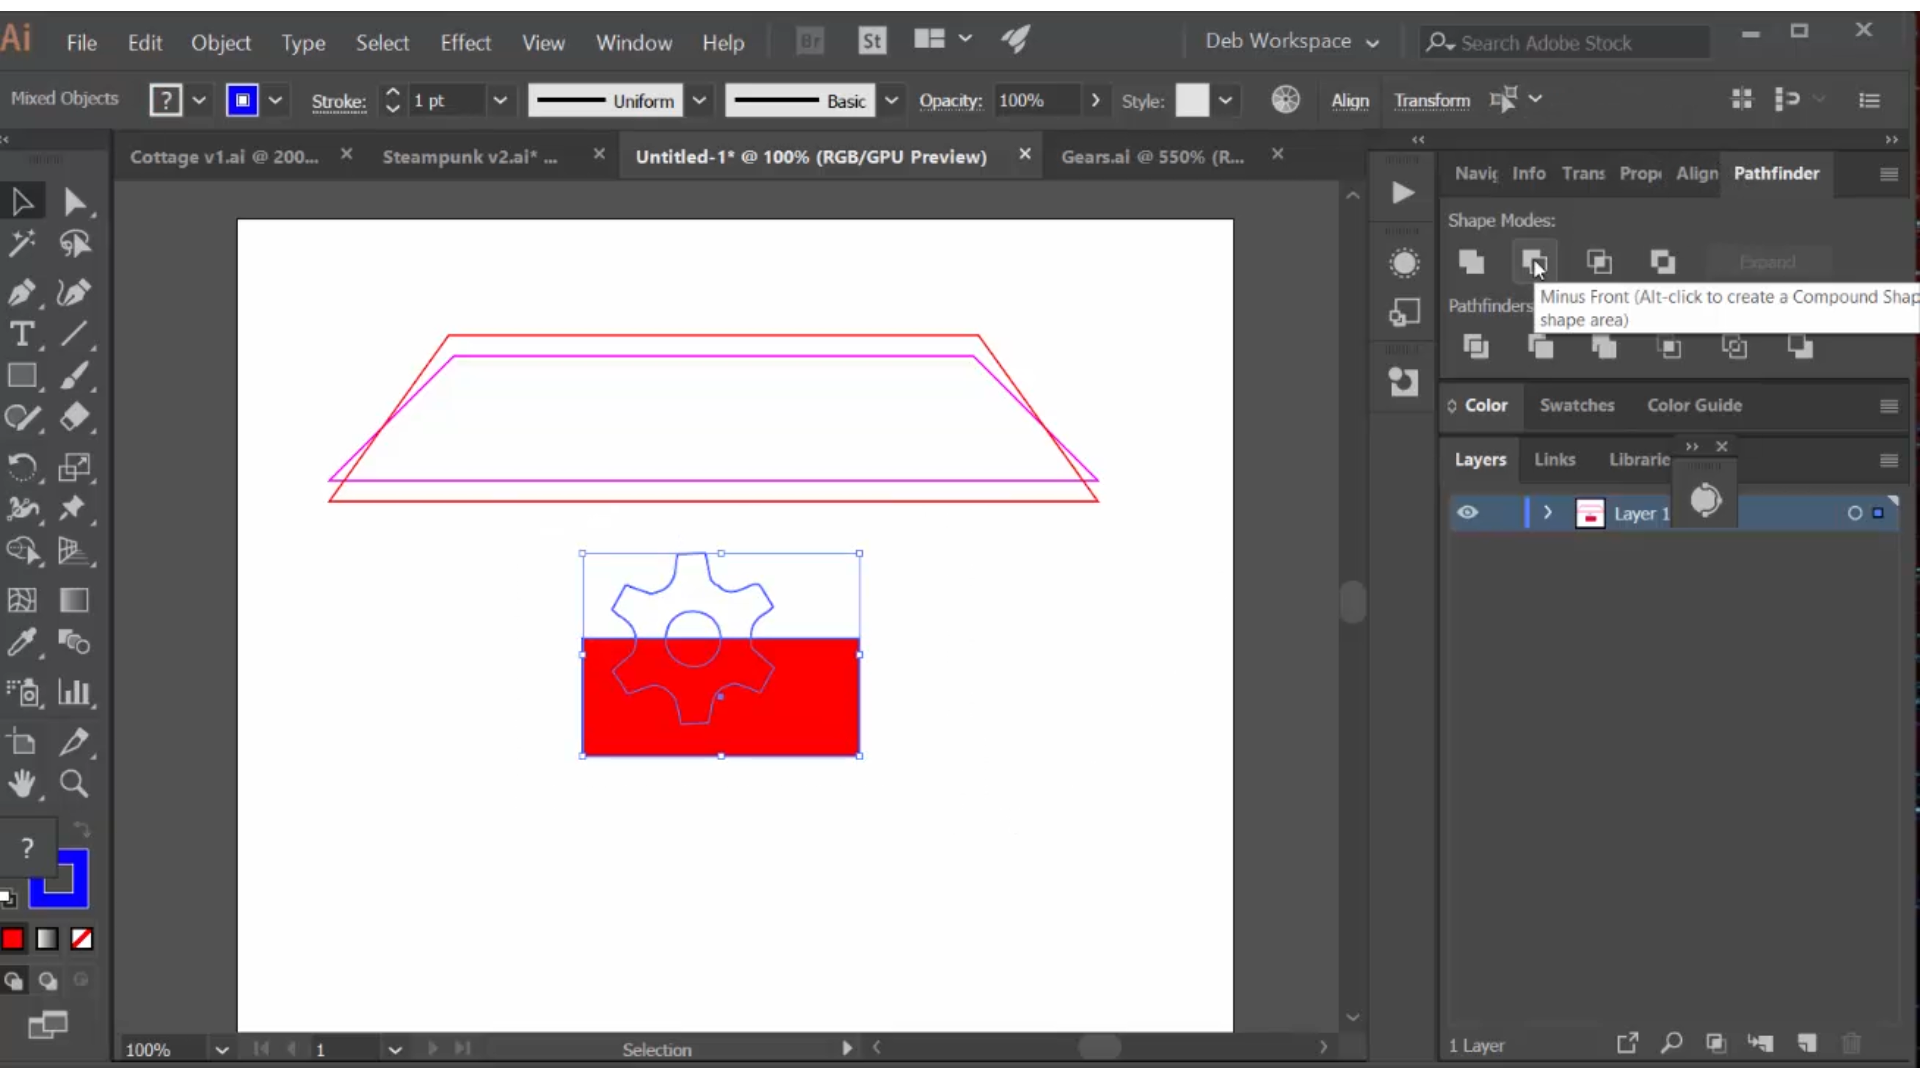Viewport: 1920px width, 1080px height.
Task: Select the Intersect shape mode icon
Action: point(1598,262)
